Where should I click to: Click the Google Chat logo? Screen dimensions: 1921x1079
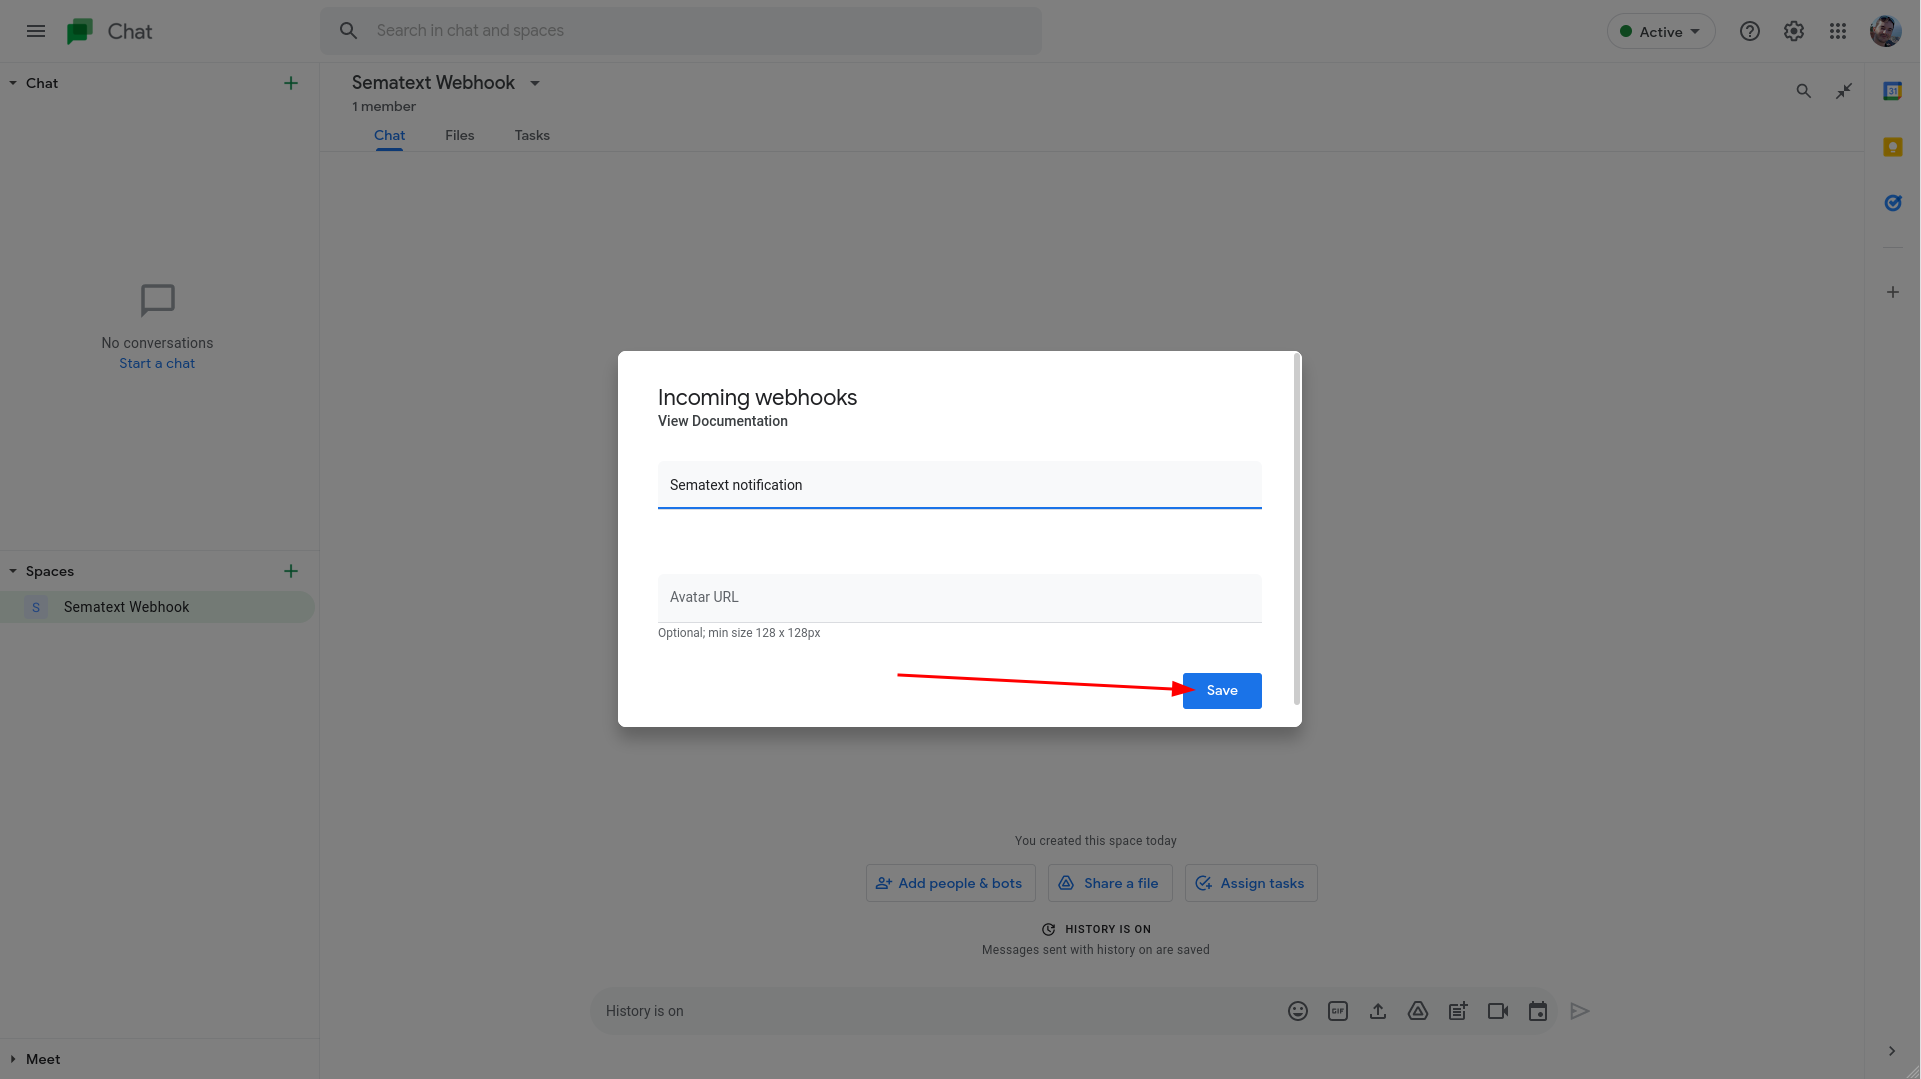[x=80, y=32]
